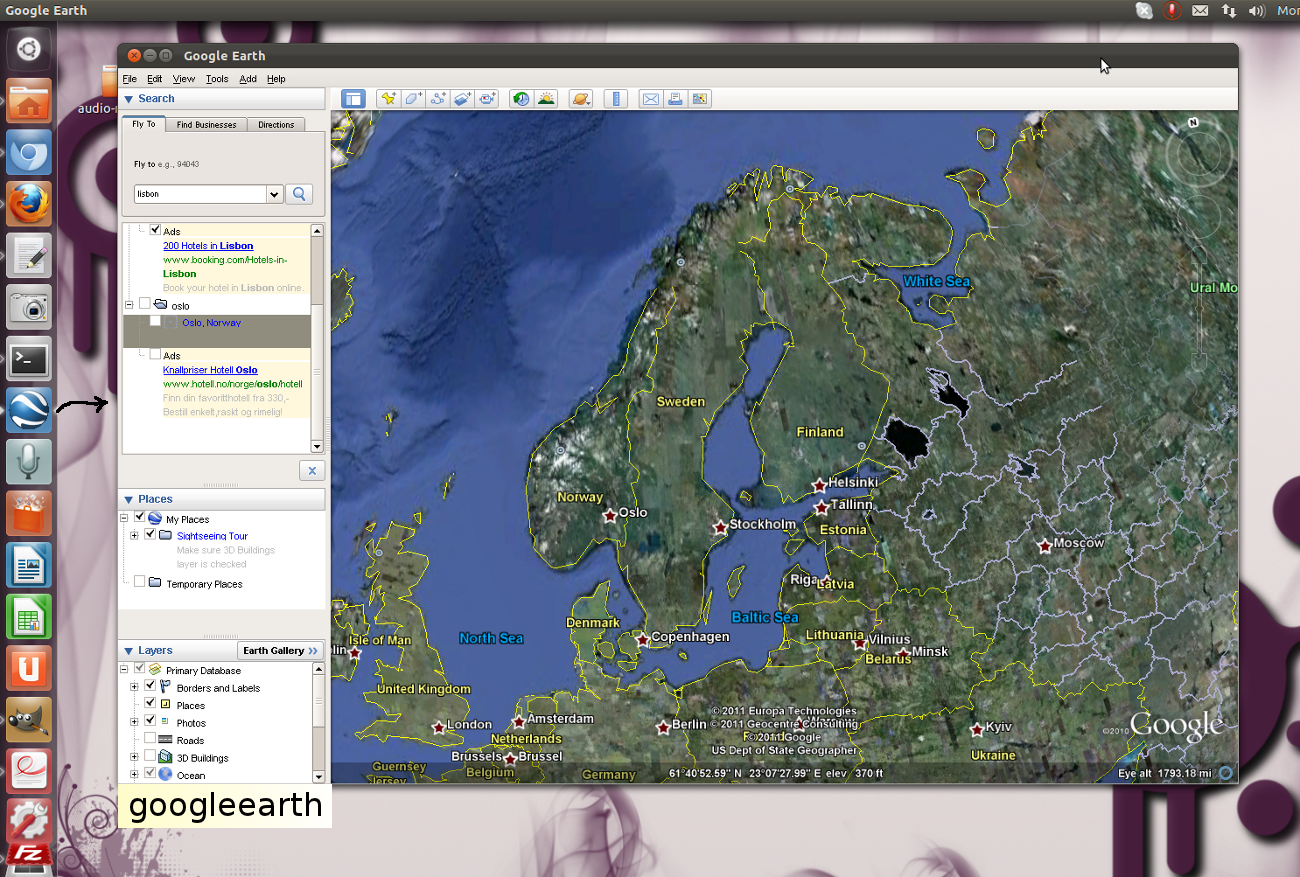Uncheck the My Places checkbox
Screen dimensions: 1300x877
[x=140, y=518]
